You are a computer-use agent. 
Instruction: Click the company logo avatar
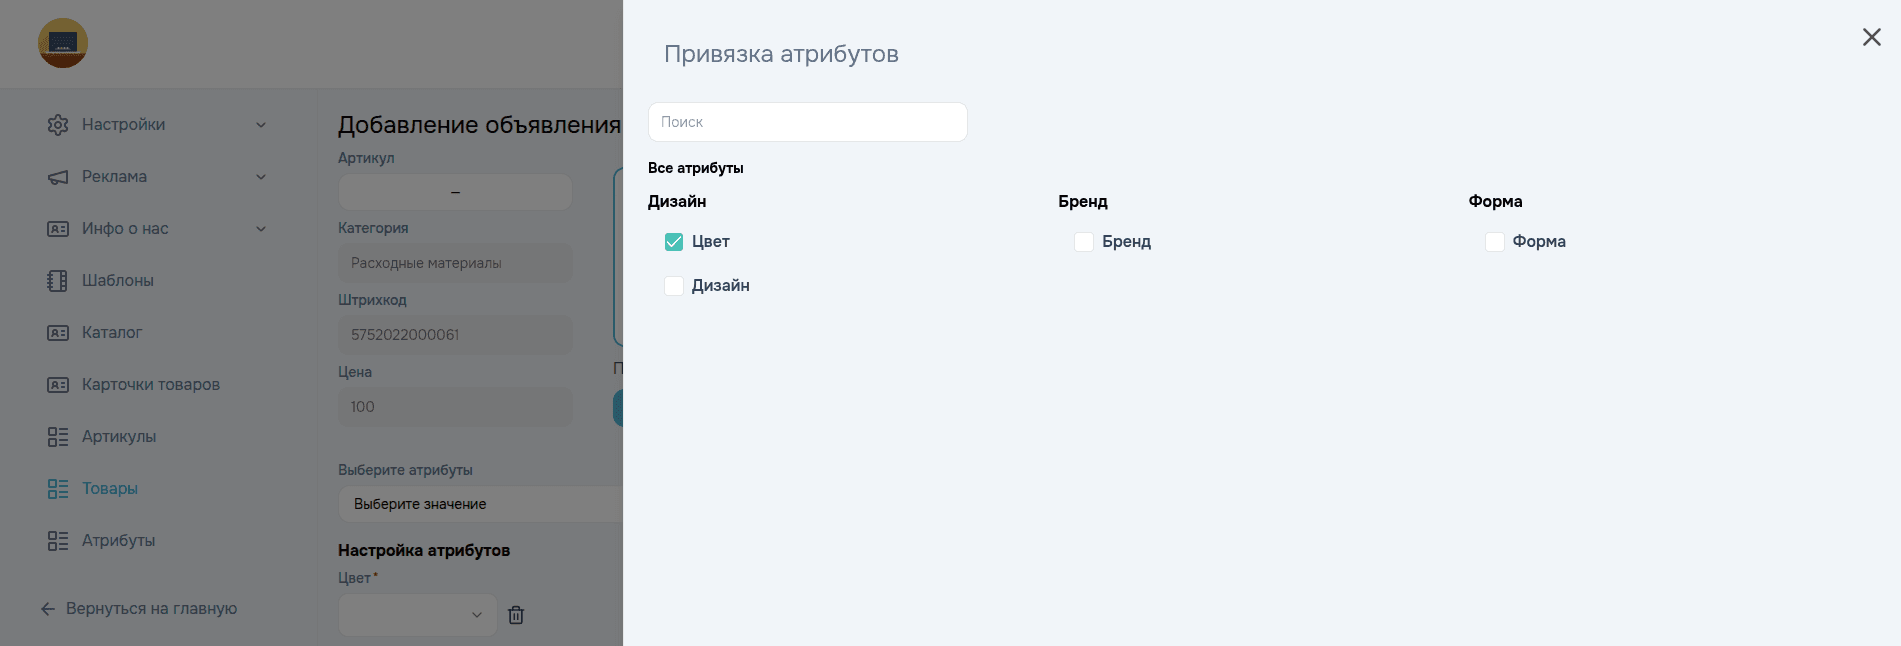click(x=62, y=43)
